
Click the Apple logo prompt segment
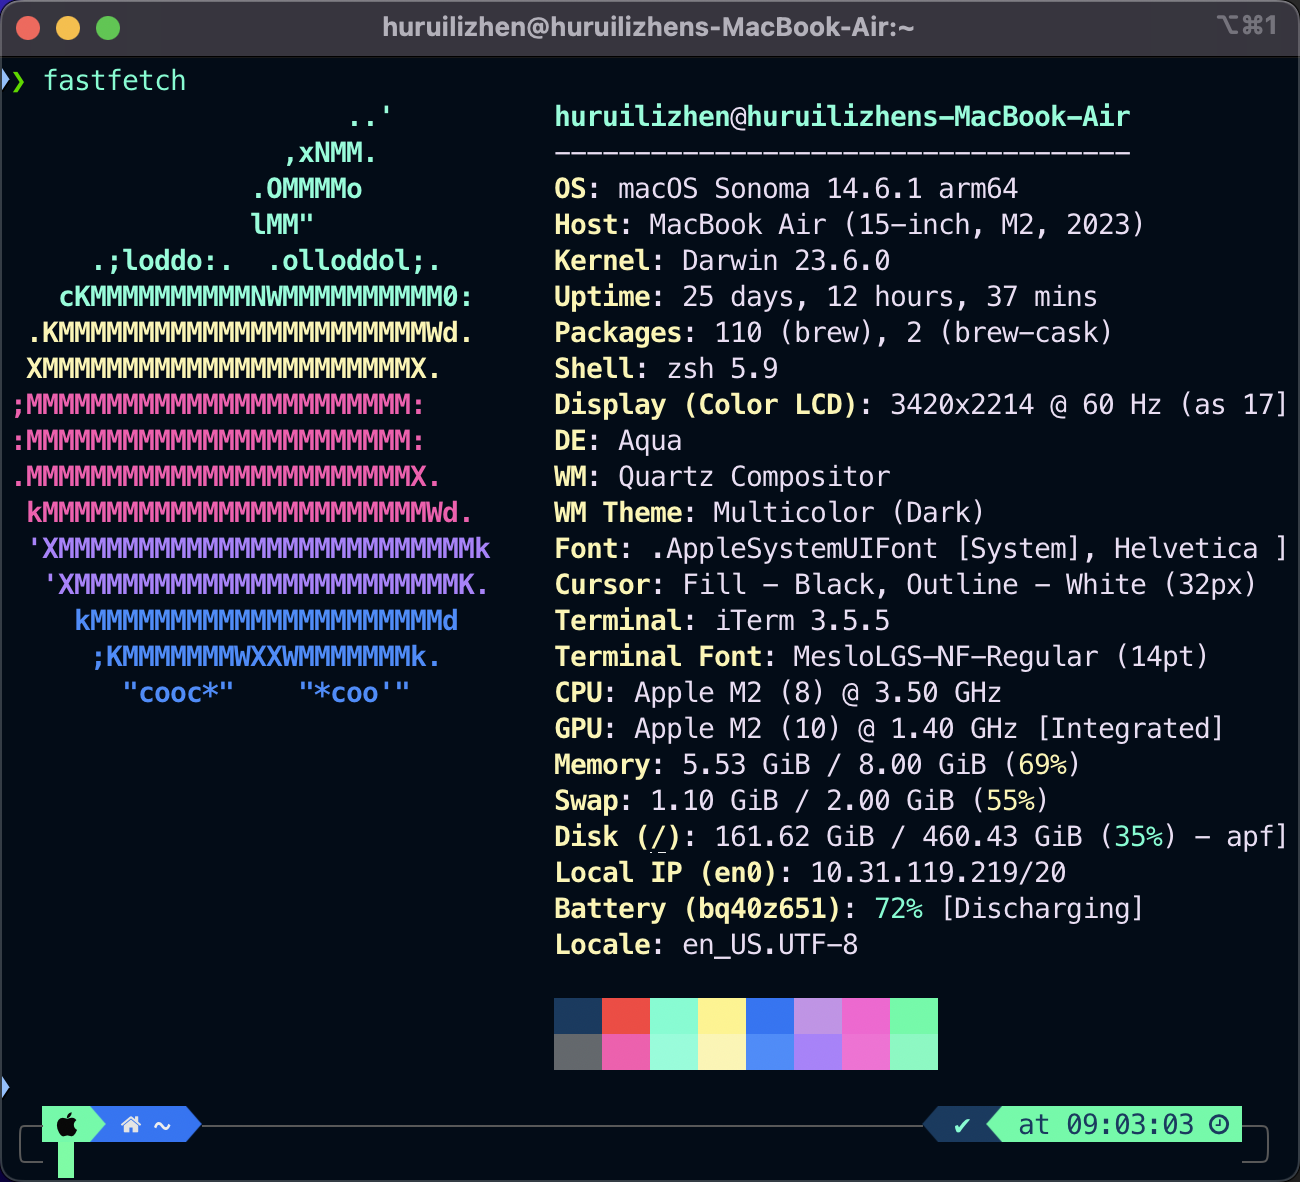click(x=67, y=1125)
